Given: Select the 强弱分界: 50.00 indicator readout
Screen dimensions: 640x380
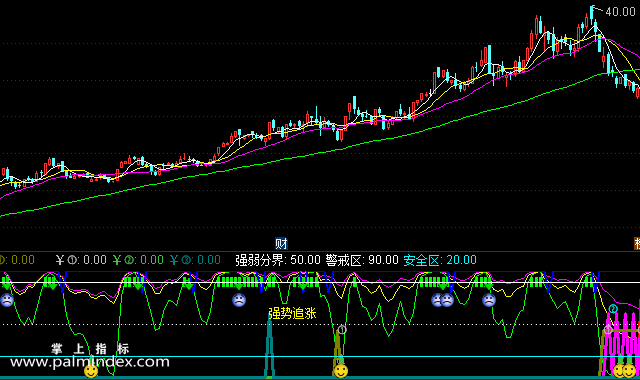Looking at the screenshot, I should click(x=278, y=260).
